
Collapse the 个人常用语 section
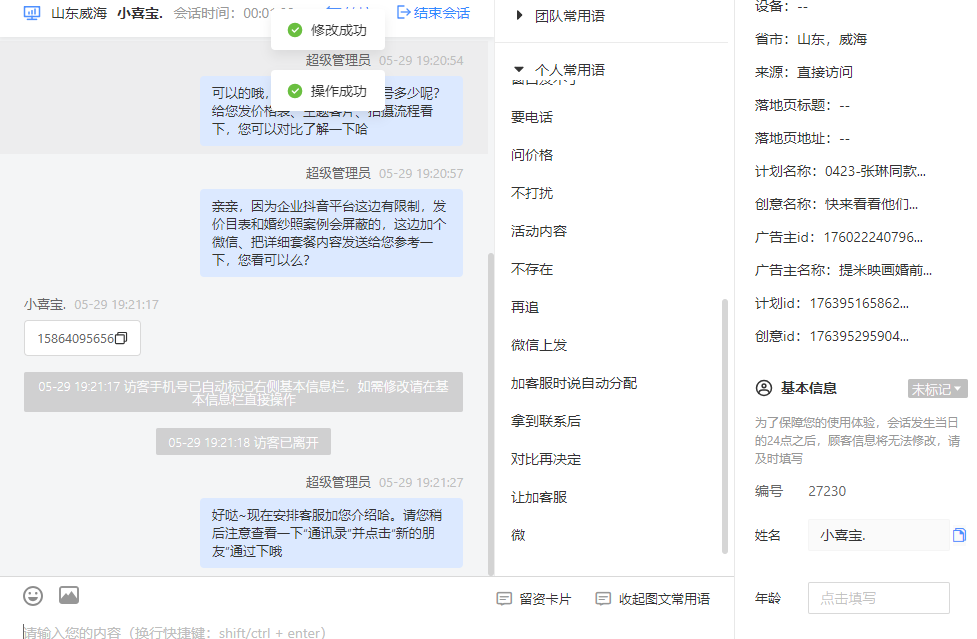tap(518, 69)
